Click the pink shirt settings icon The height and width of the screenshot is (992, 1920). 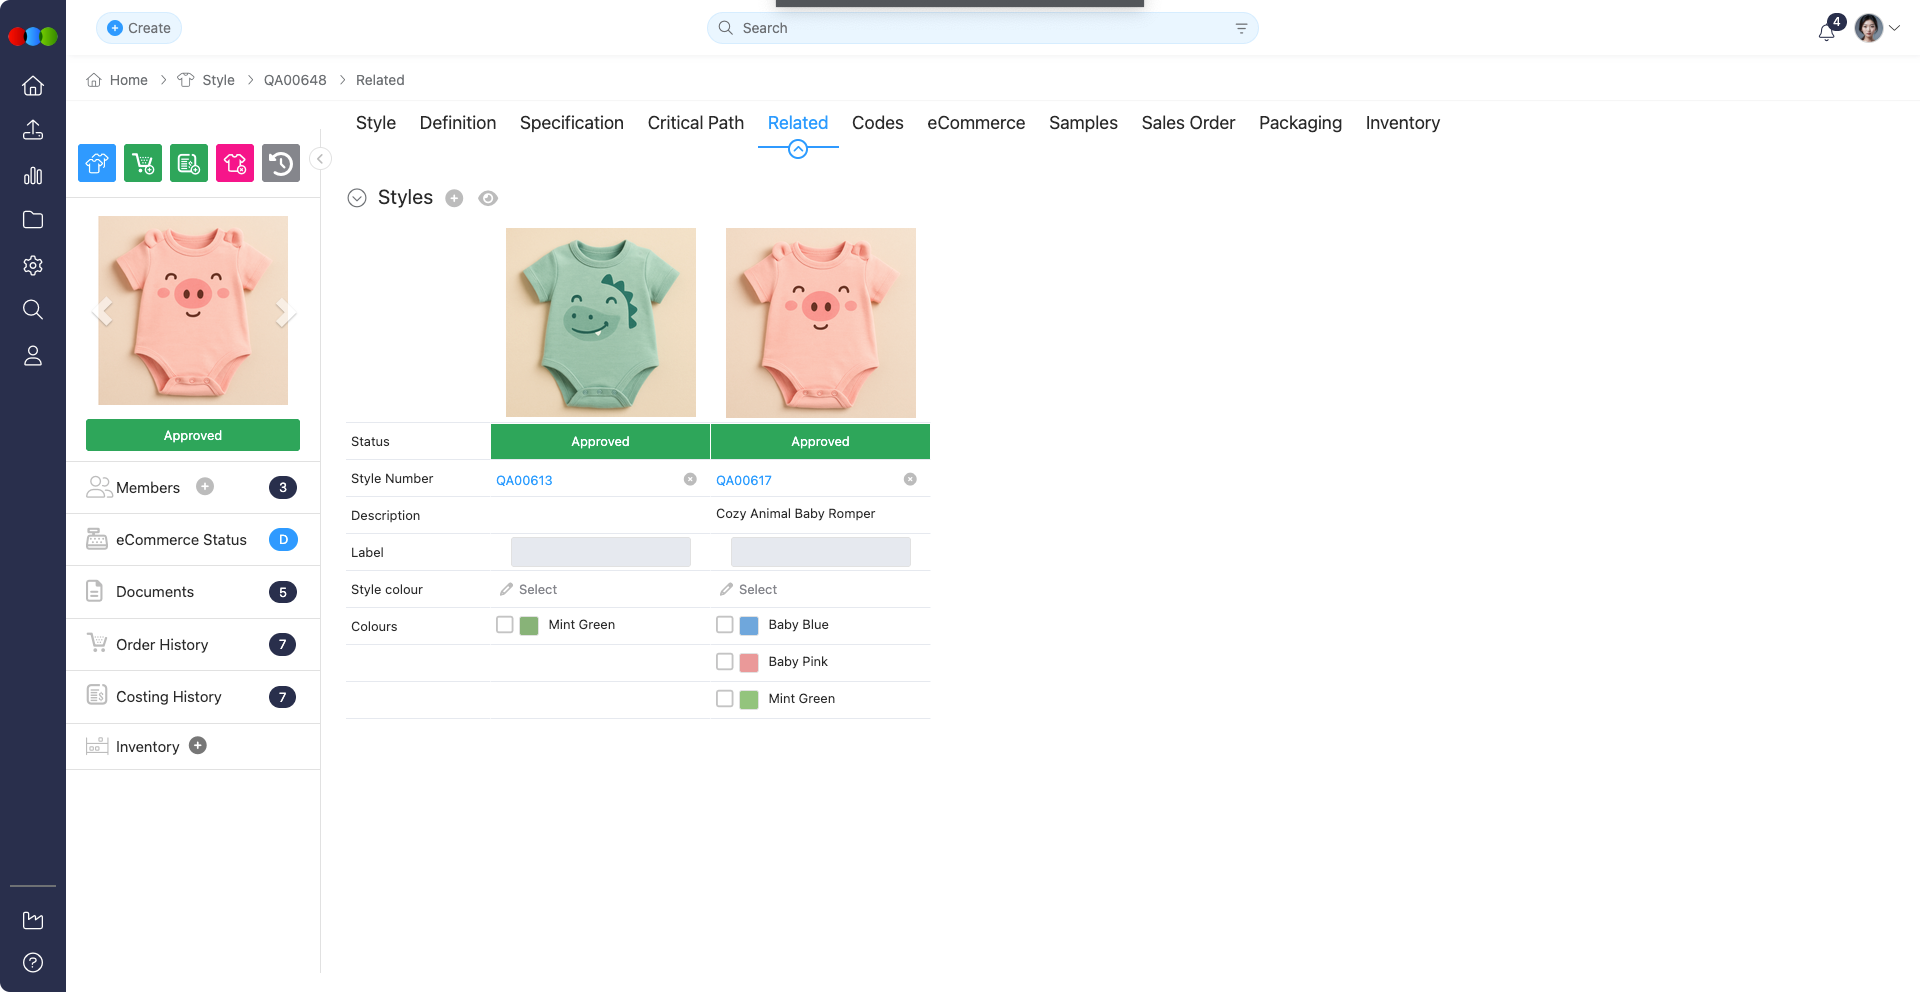235,163
